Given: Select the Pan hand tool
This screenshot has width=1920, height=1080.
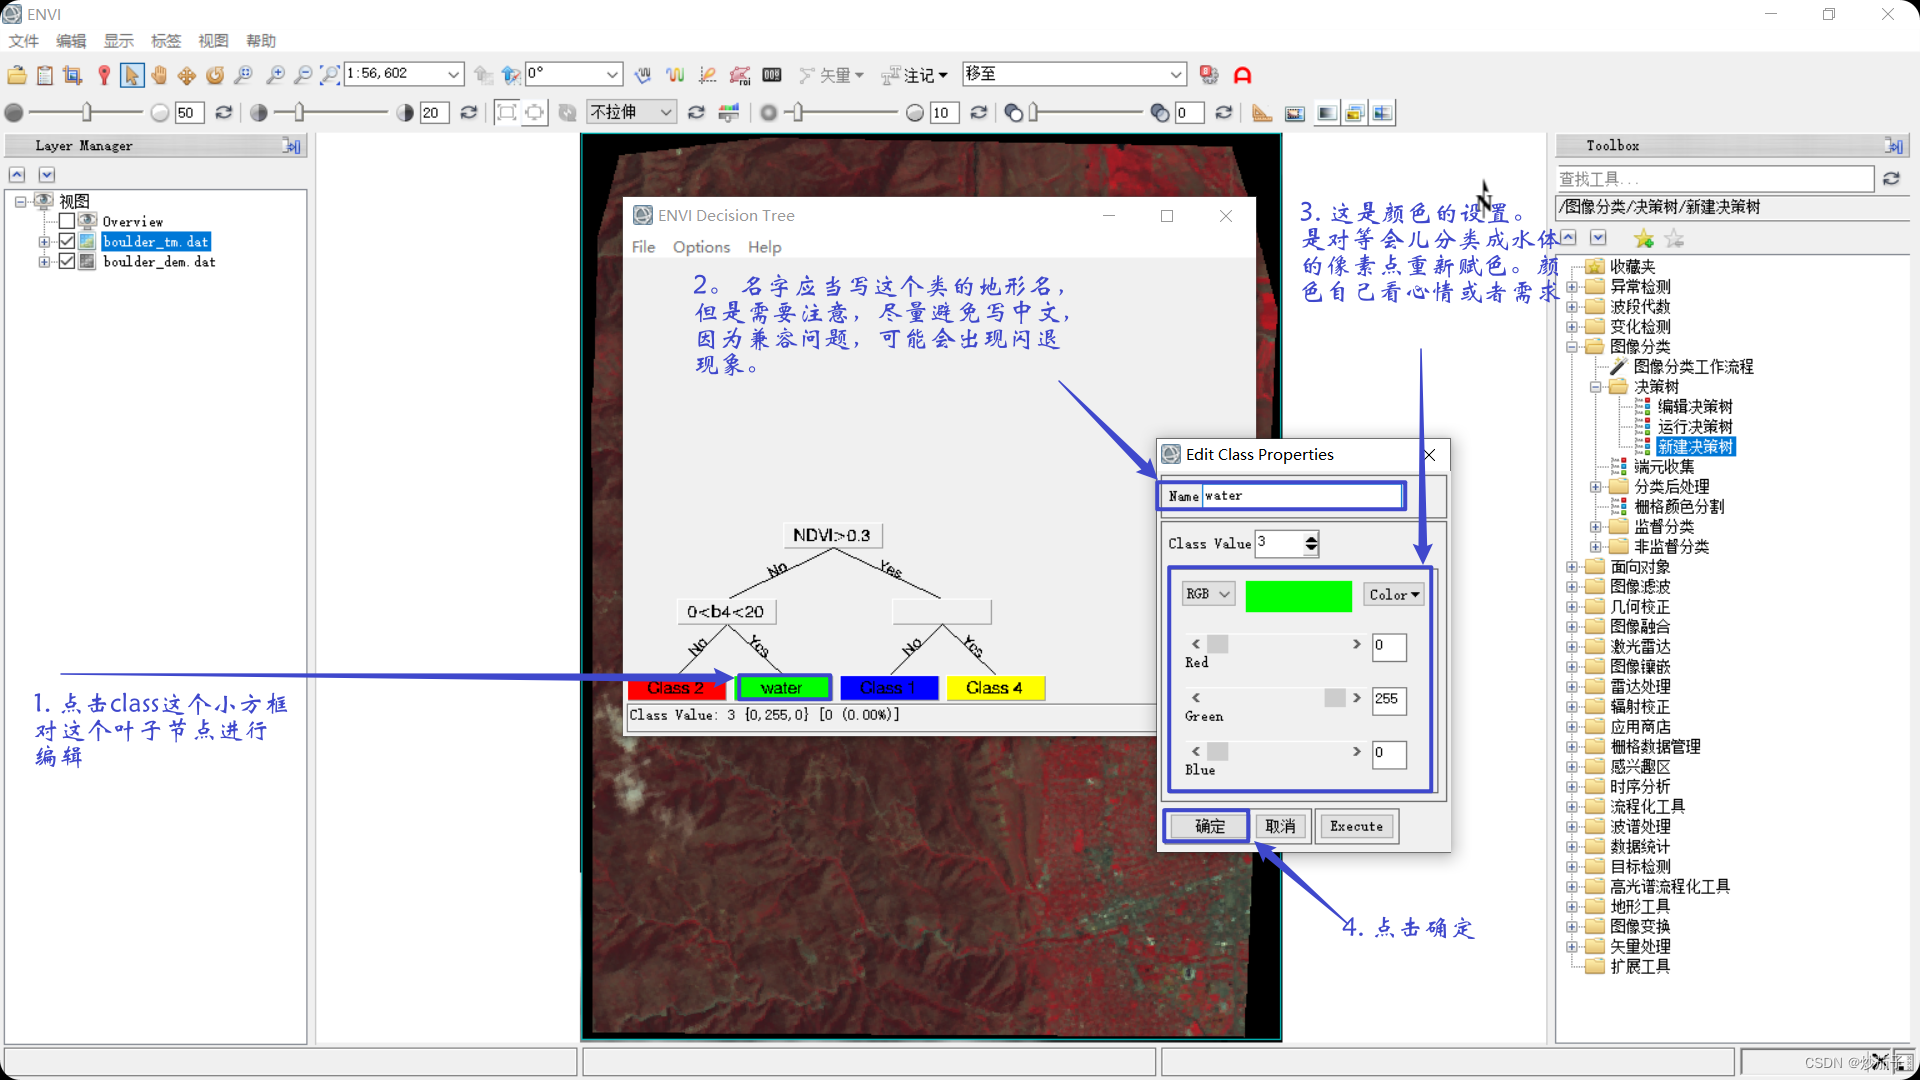Looking at the screenshot, I should click(x=159, y=75).
